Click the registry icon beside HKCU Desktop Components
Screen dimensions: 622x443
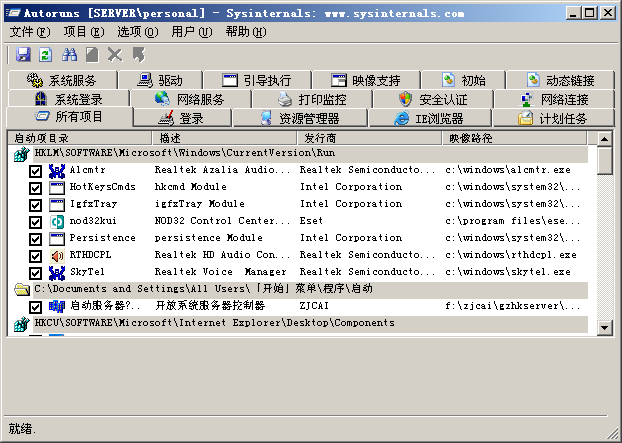(22, 324)
